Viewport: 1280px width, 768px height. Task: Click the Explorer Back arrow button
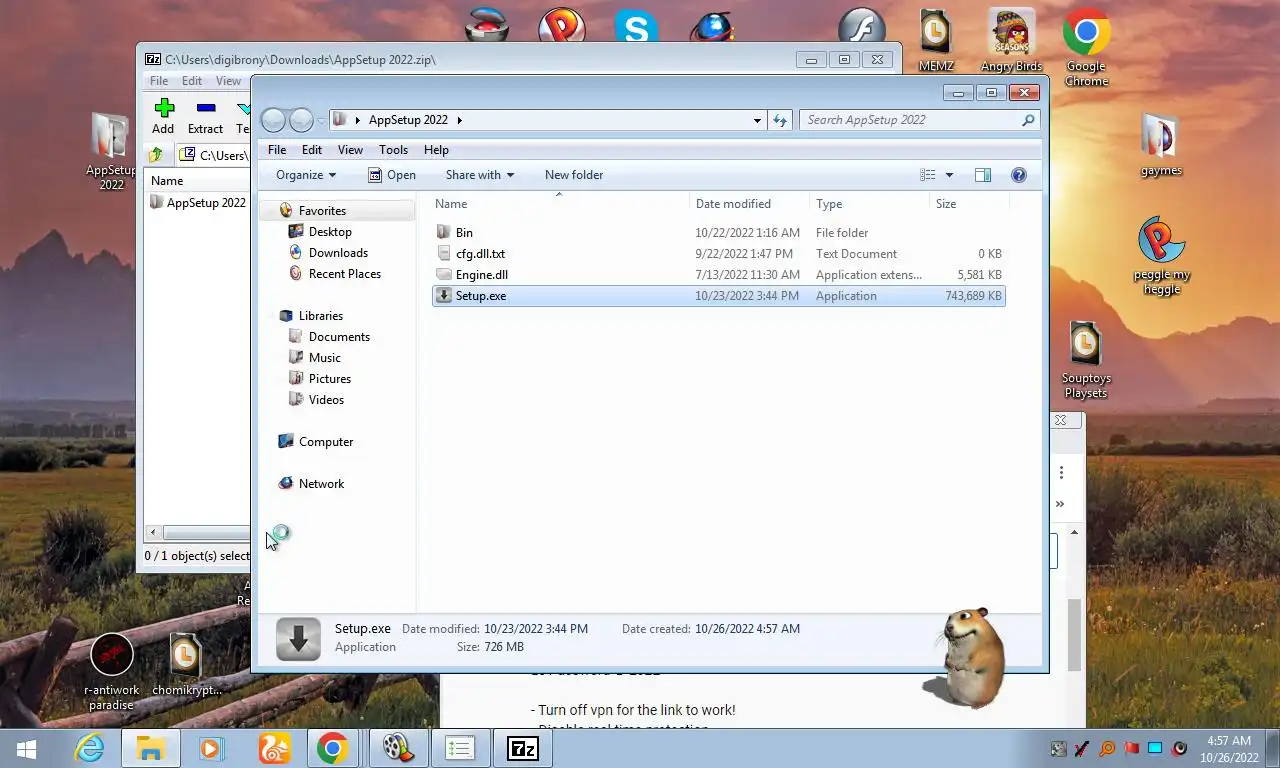pos(273,120)
